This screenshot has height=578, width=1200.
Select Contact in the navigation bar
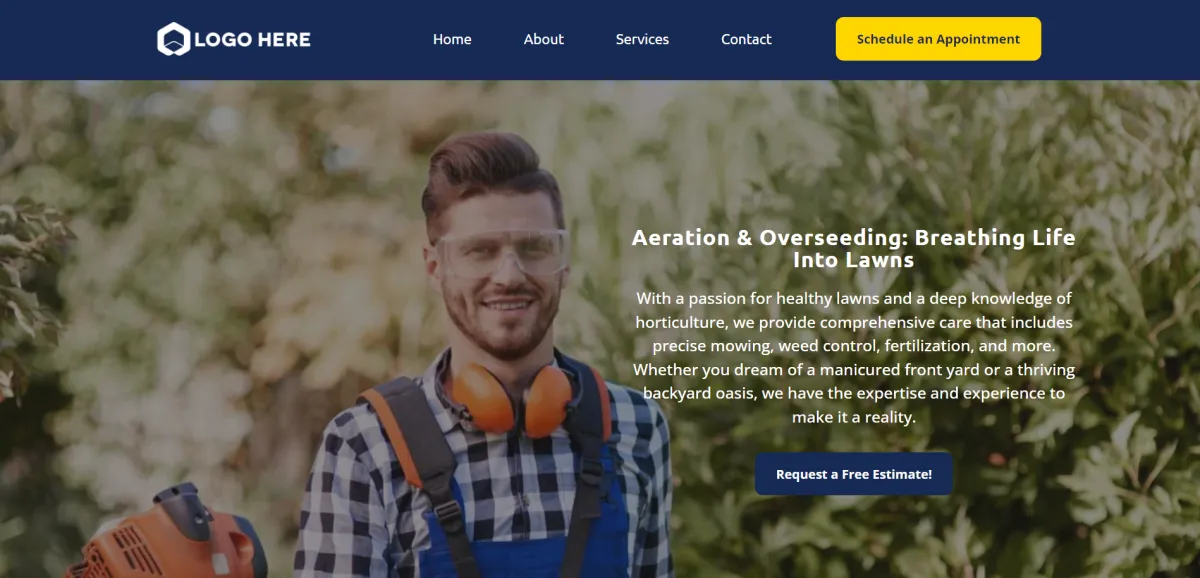746,39
